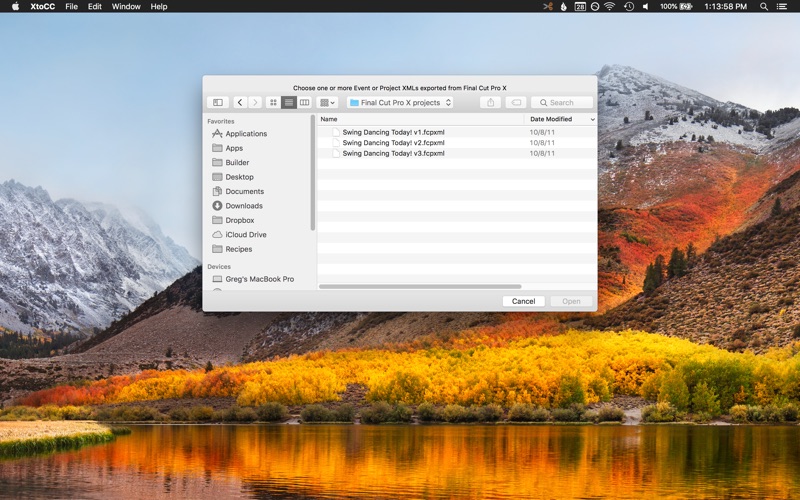Go back with the left chevron button
Screen dimensions: 800x500
(x=240, y=103)
